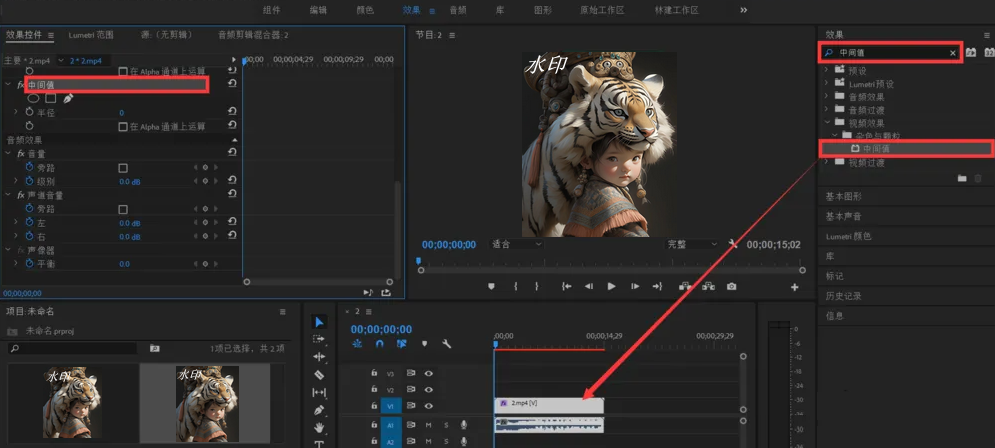
Task: Select the Razor tool
Action: pos(319,375)
